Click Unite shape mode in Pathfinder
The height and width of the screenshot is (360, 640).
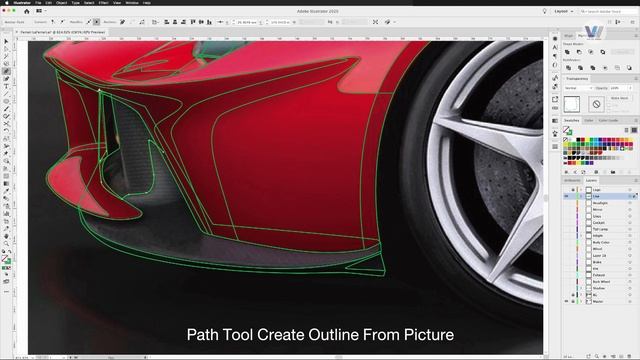click(x=567, y=52)
